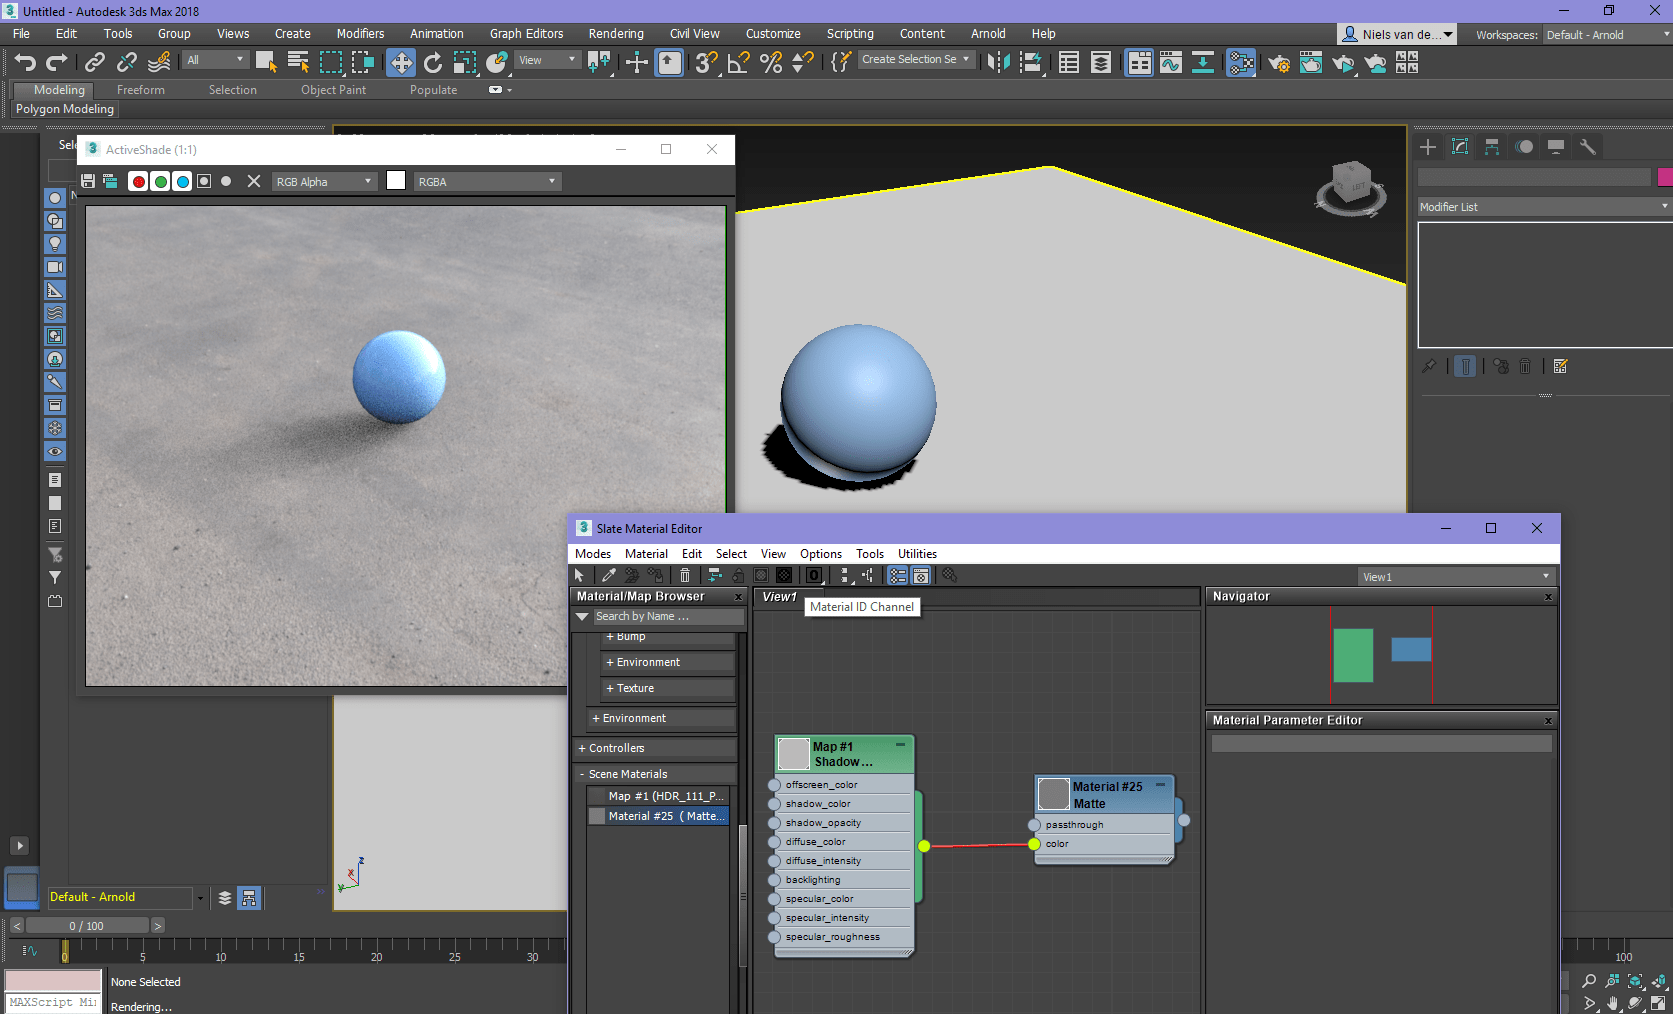Open Render Setup teapot with gear
Screen dimensions: 1673x1014
[1279, 63]
